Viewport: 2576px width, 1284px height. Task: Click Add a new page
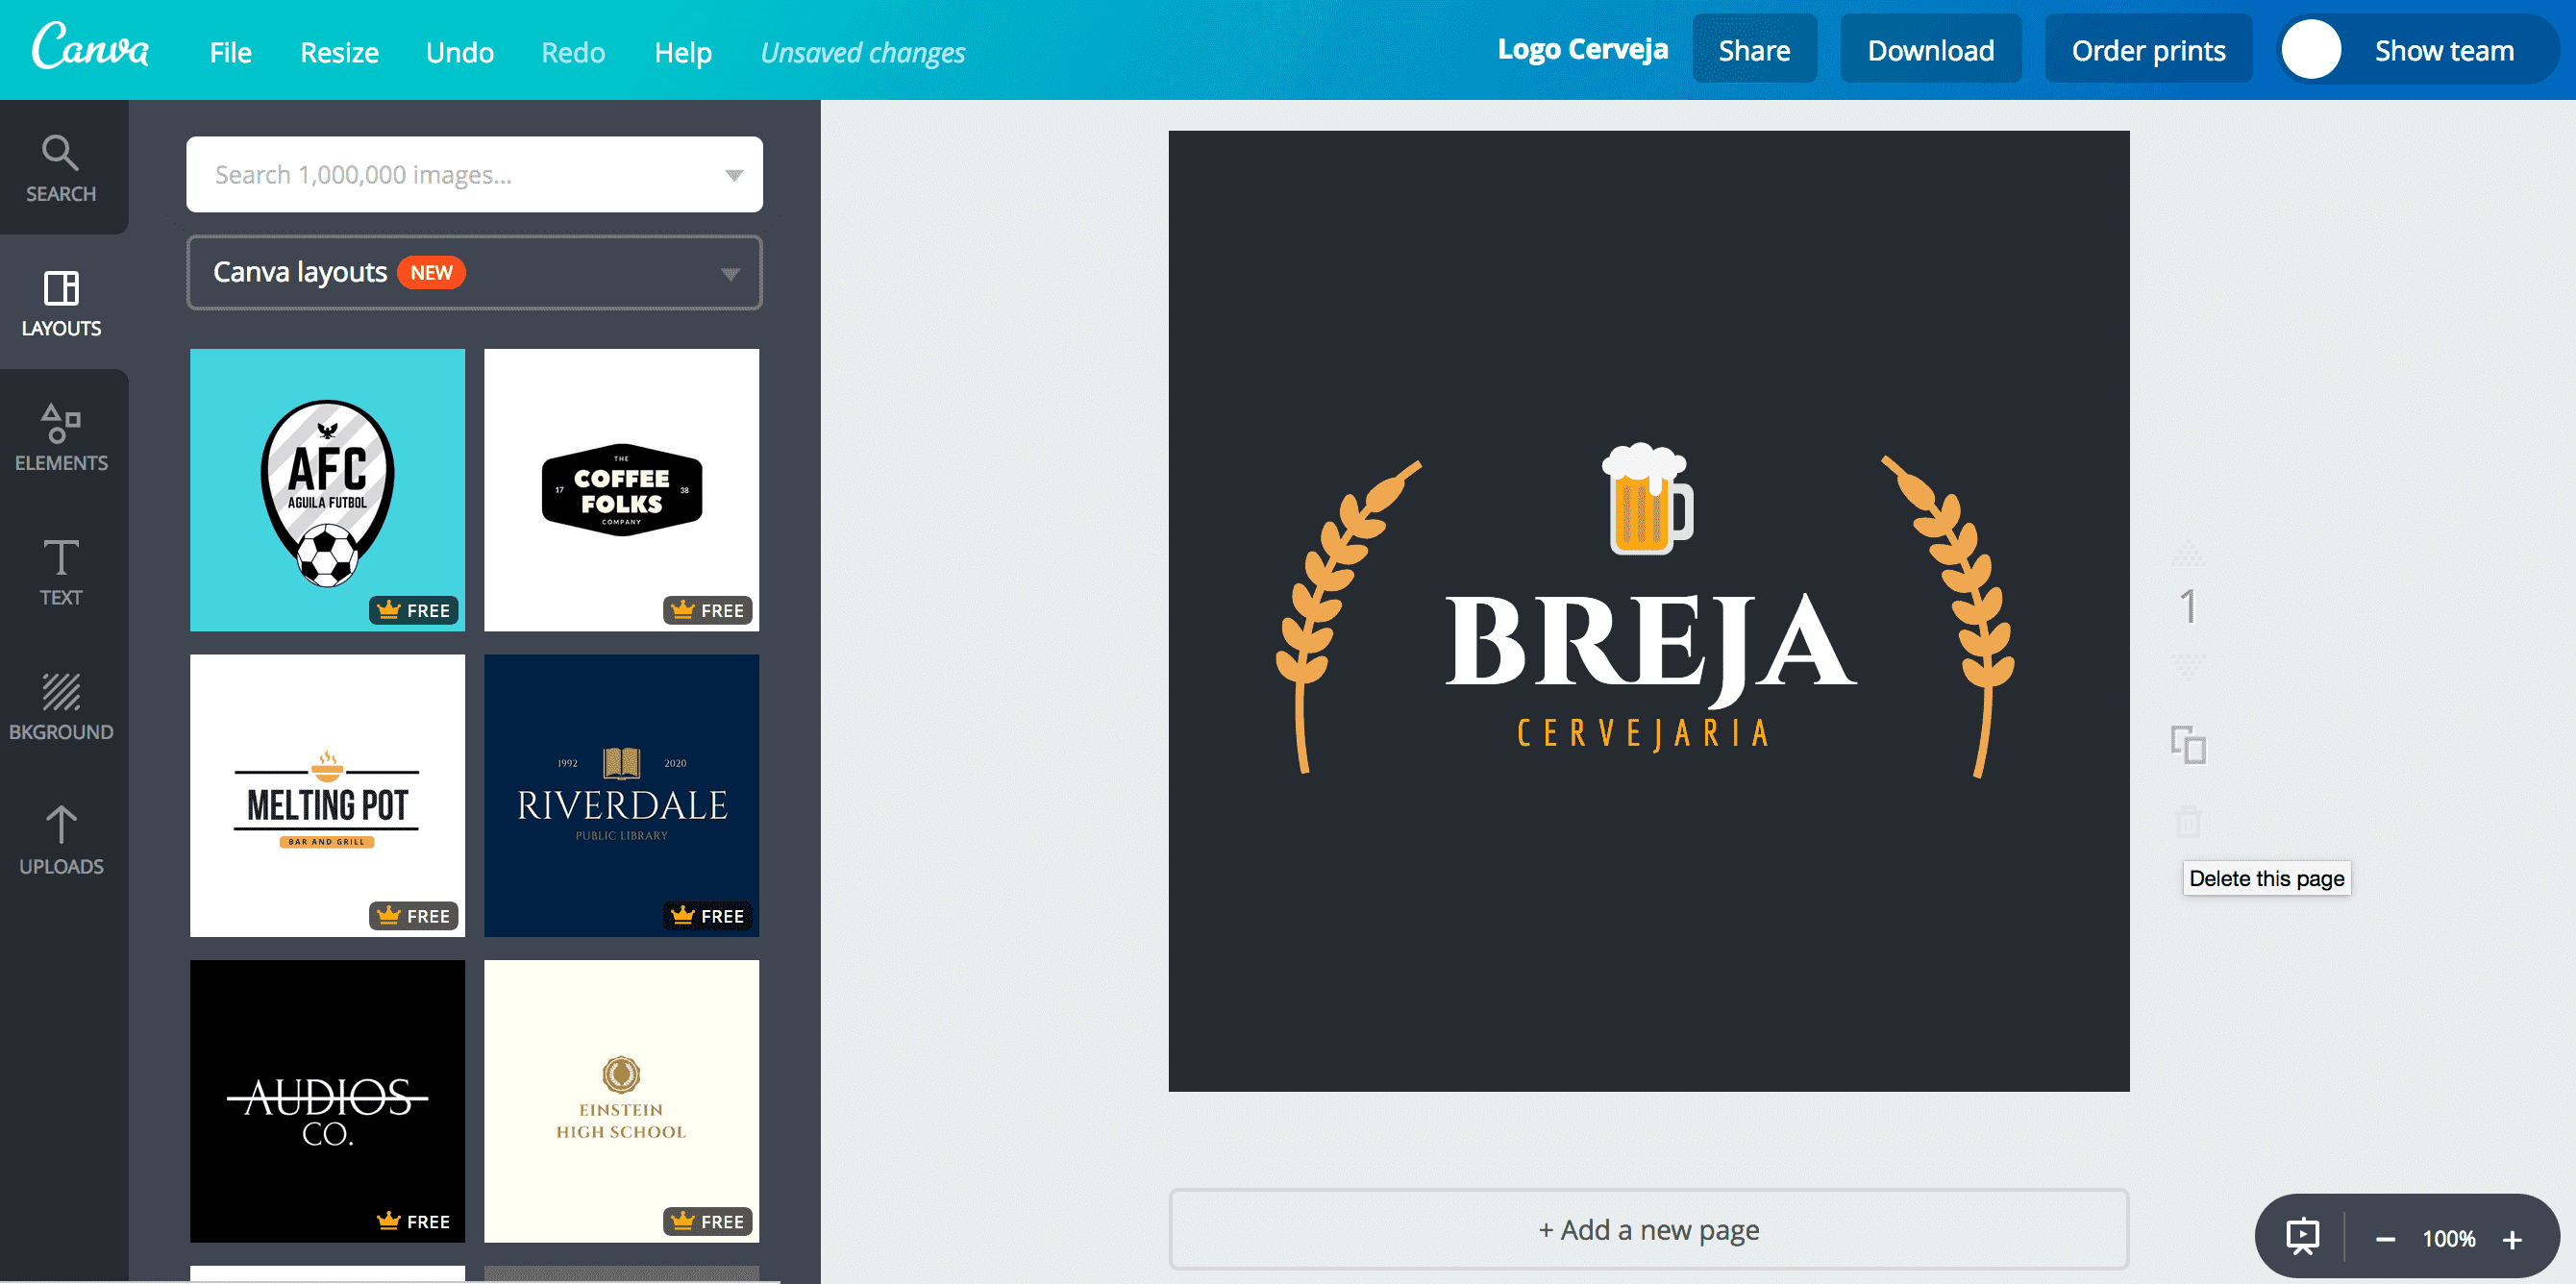click(1648, 1229)
